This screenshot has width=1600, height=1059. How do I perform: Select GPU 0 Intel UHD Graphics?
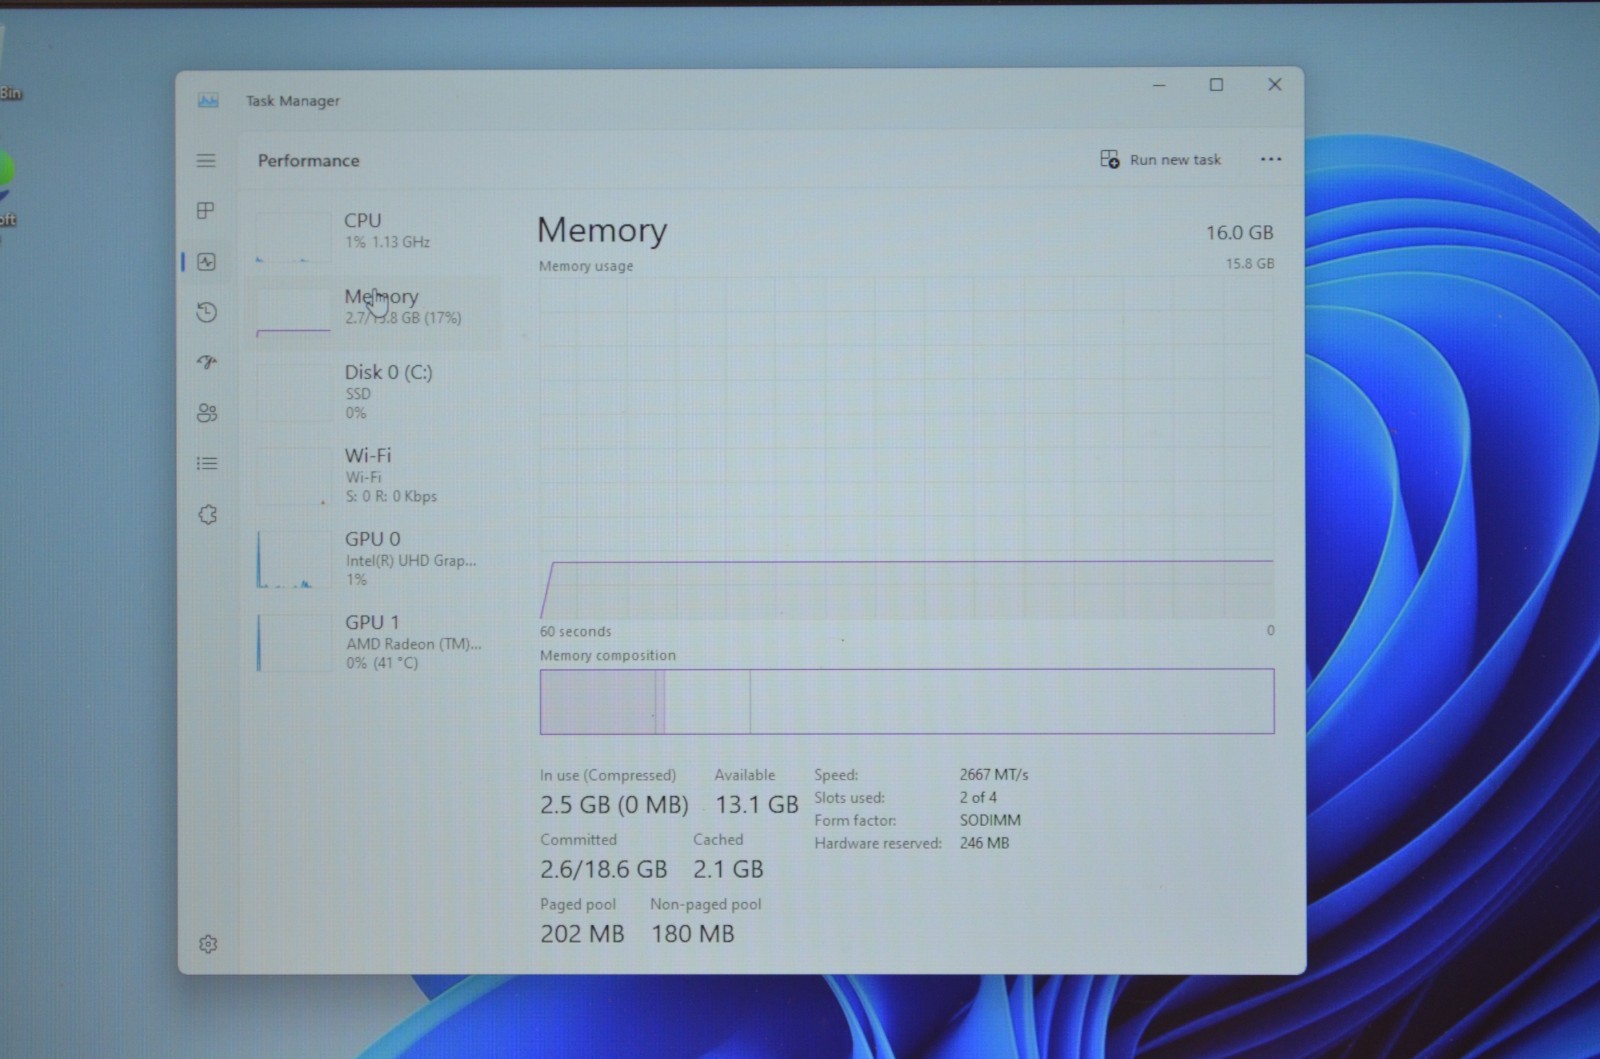tap(374, 558)
